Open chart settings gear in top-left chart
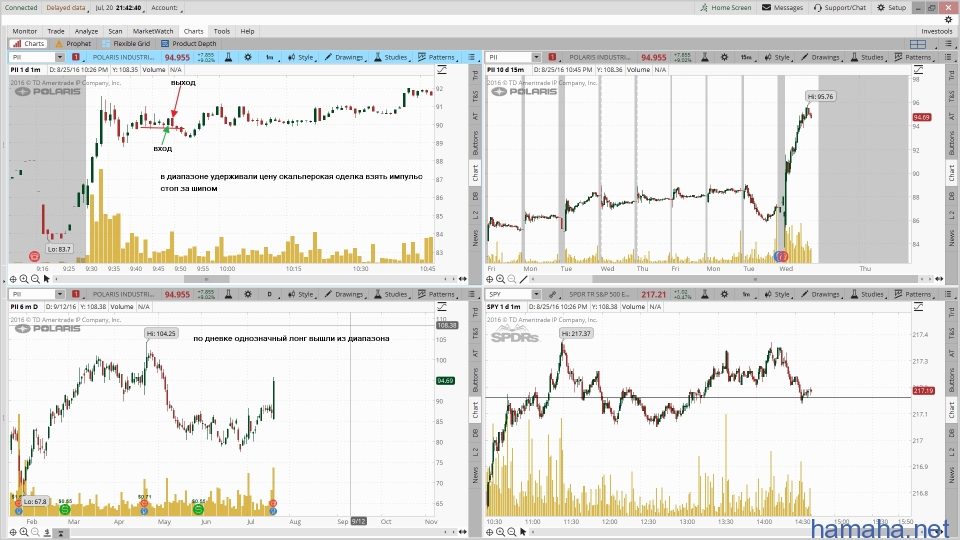Viewport: 960px width, 540px height. [x=248, y=57]
